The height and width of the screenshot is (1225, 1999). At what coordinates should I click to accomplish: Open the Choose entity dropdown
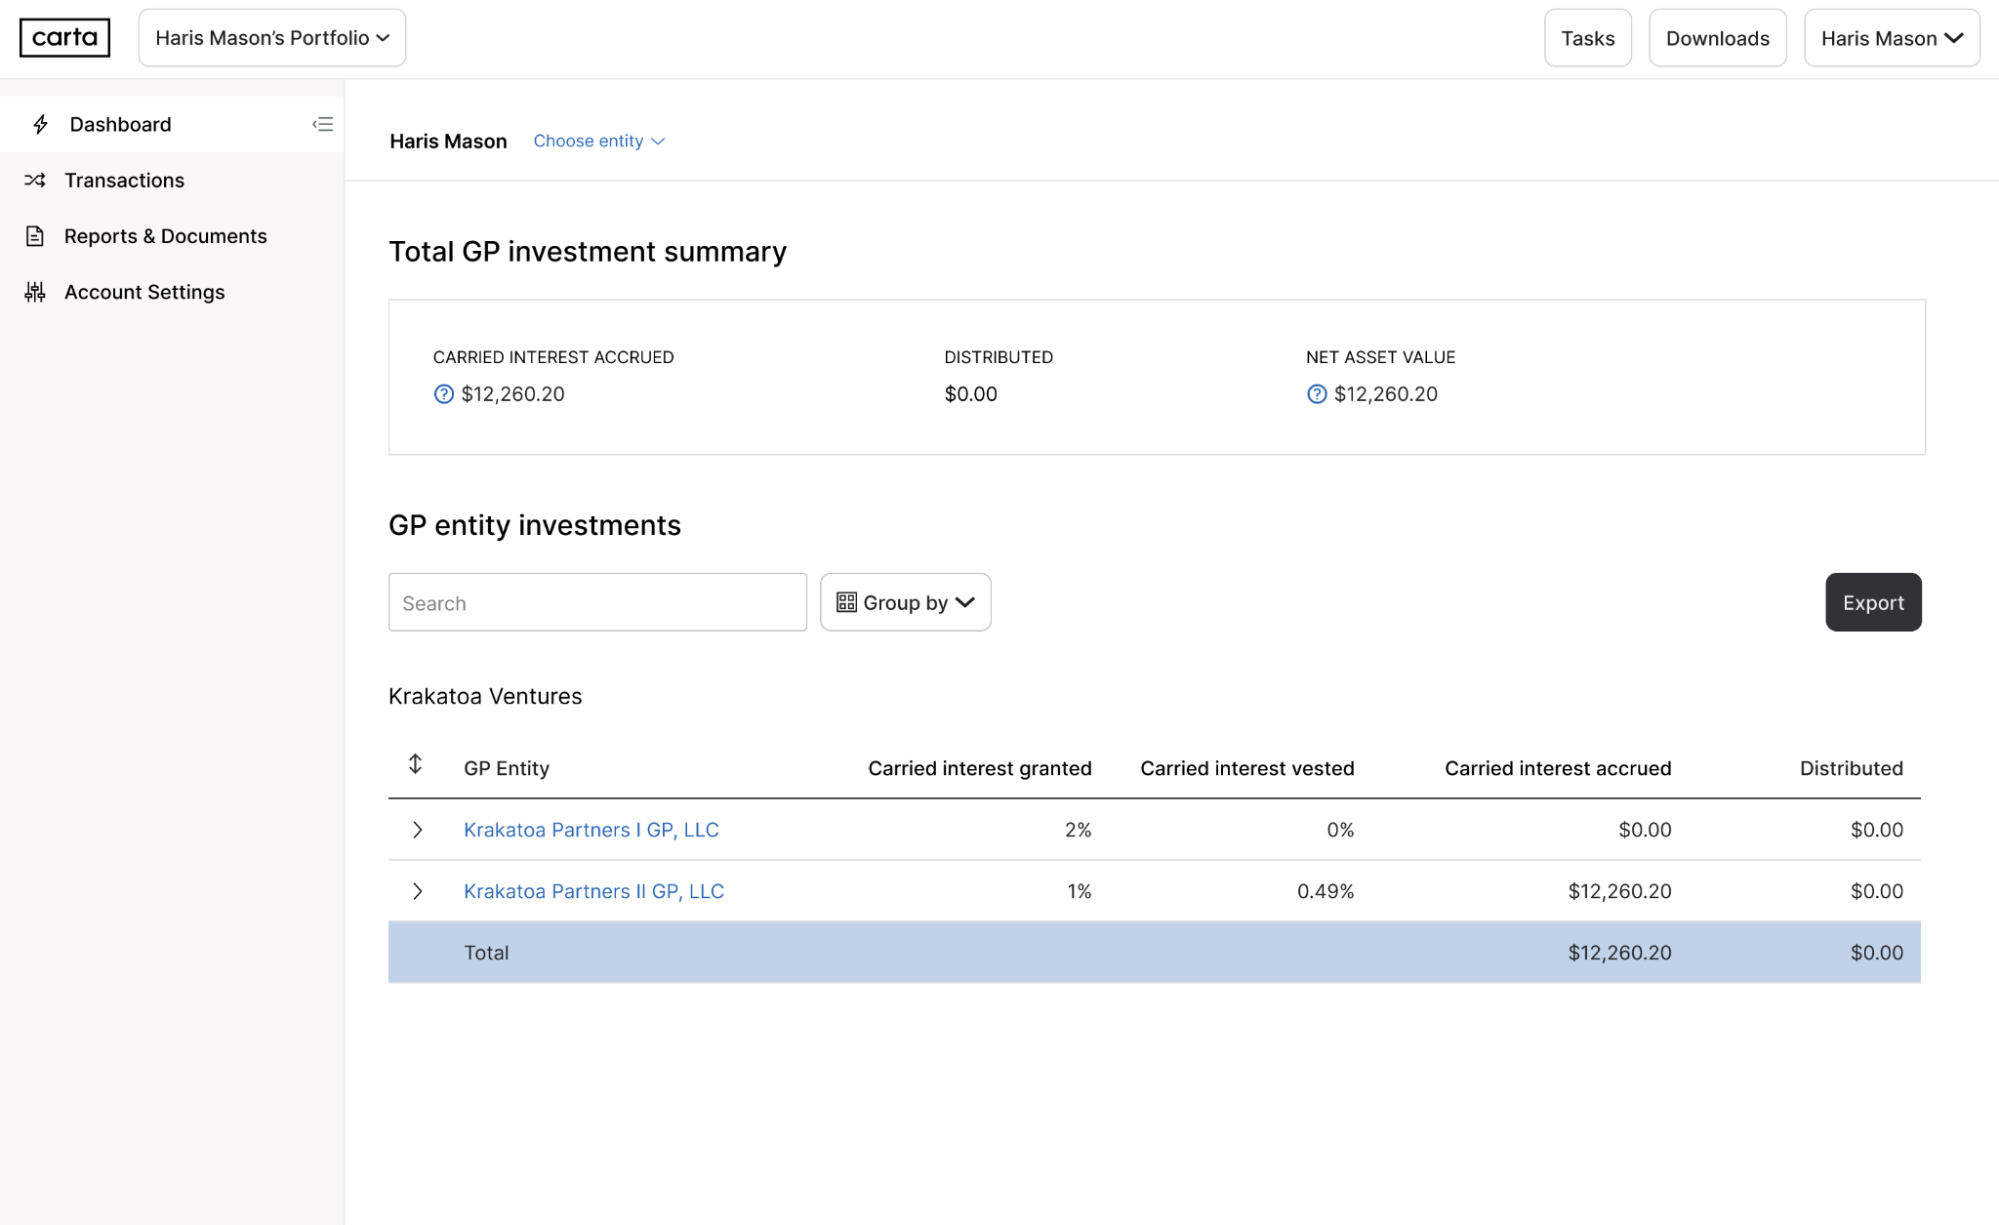coord(598,141)
